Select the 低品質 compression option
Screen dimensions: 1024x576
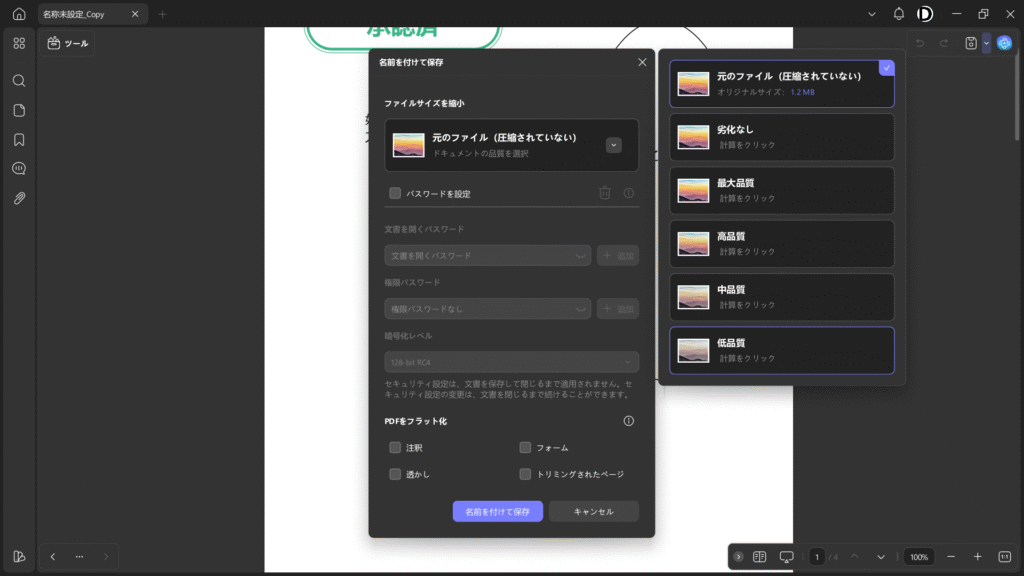(x=781, y=350)
